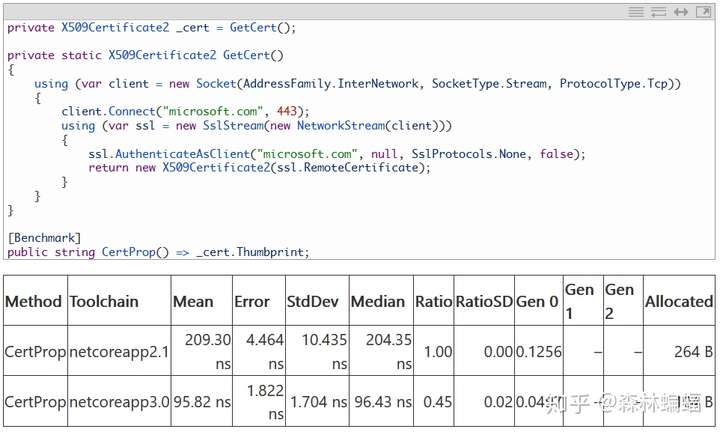
Task: Click the StdDev column header
Action: 310,301
